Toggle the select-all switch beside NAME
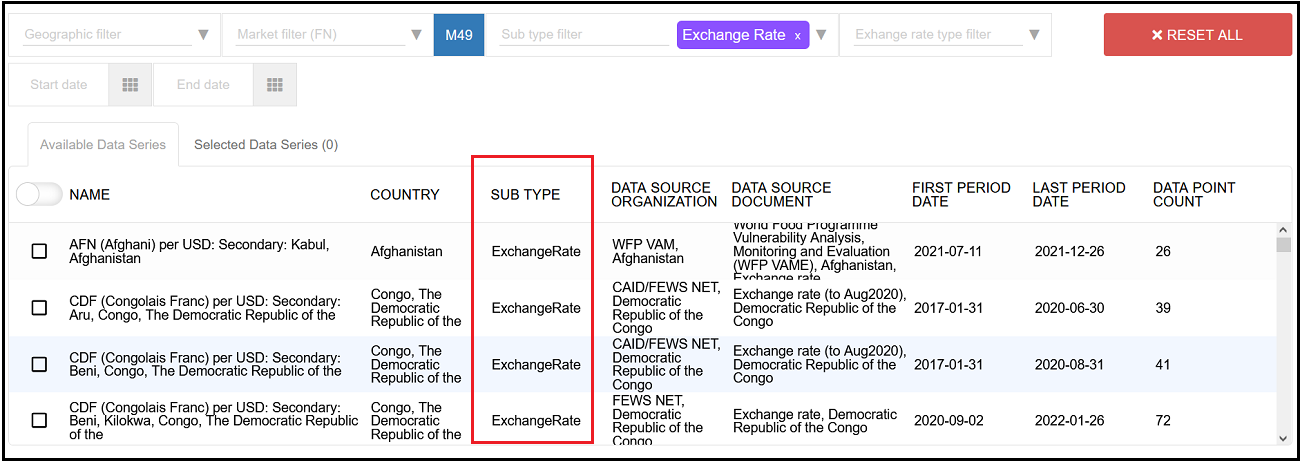Viewport: 1300px width, 462px height. coord(39,194)
